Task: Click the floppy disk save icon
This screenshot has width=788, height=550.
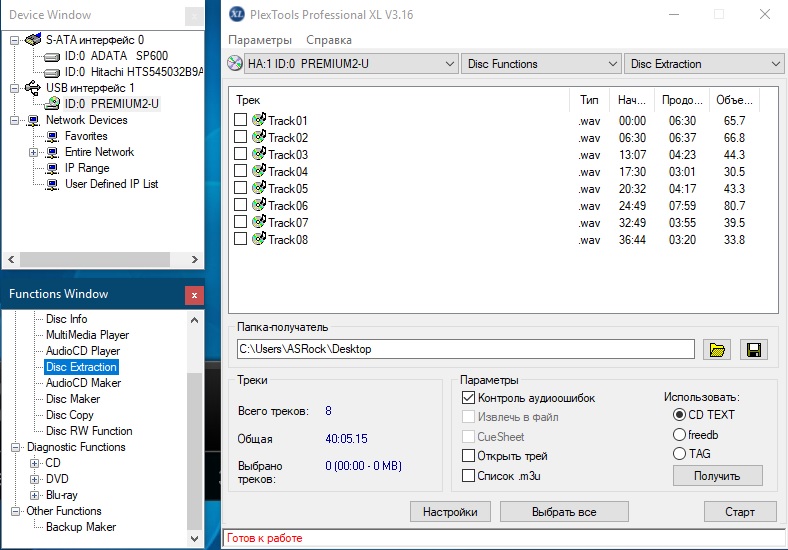Action: 754,349
